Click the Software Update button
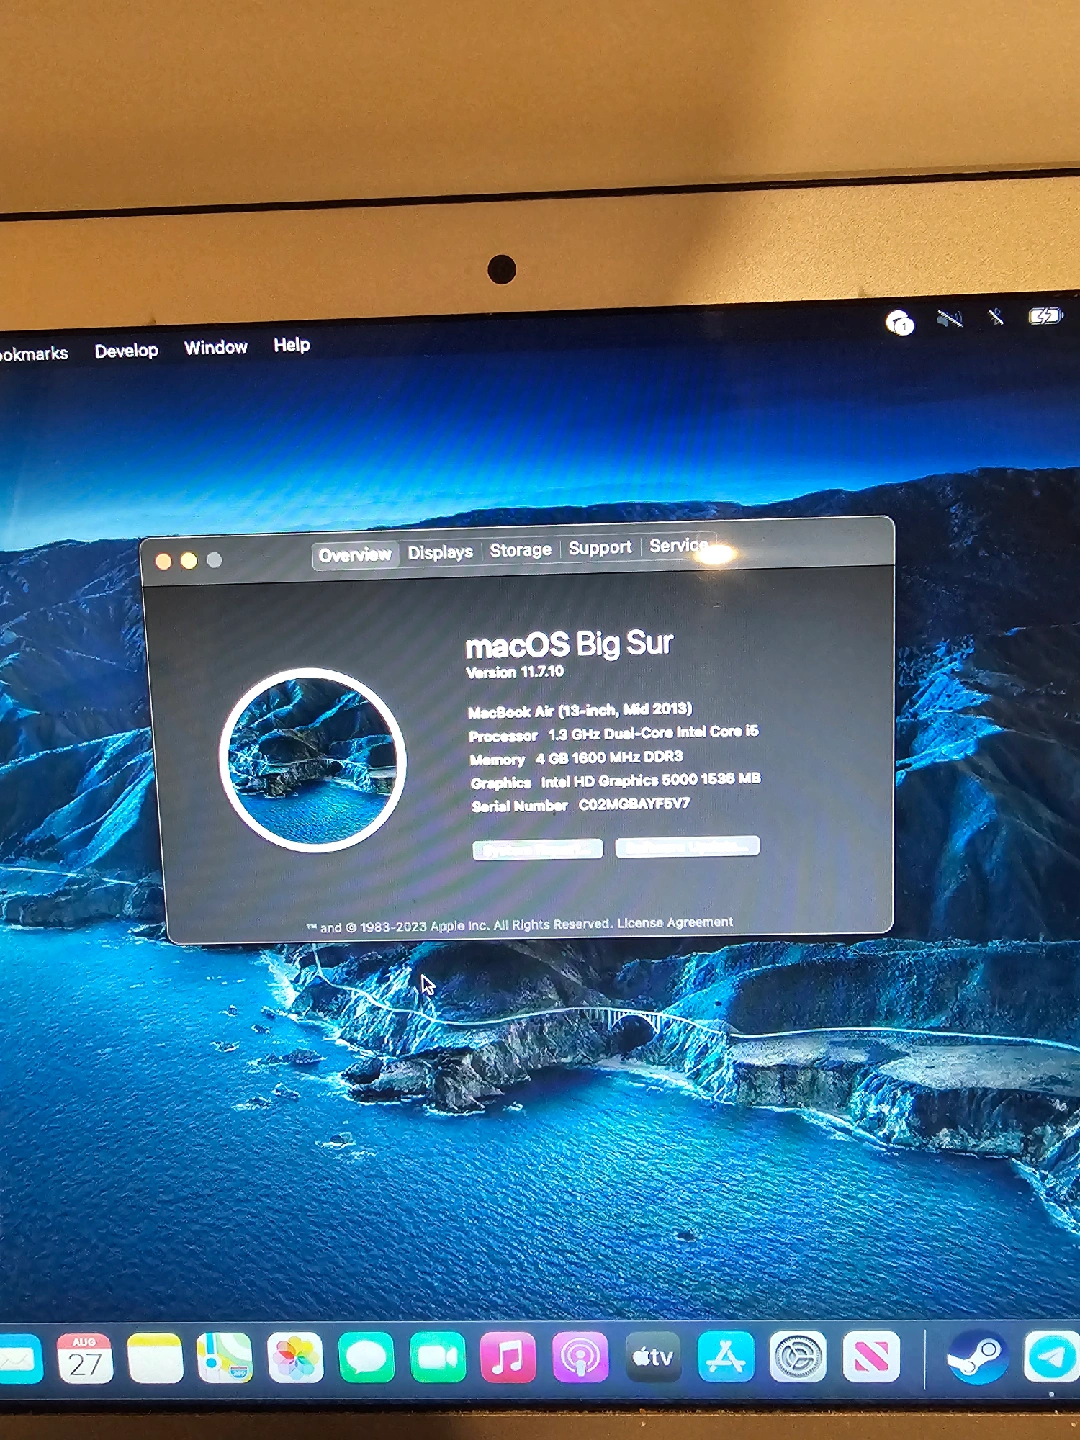1080x1440 pixels. coord(688,847)
